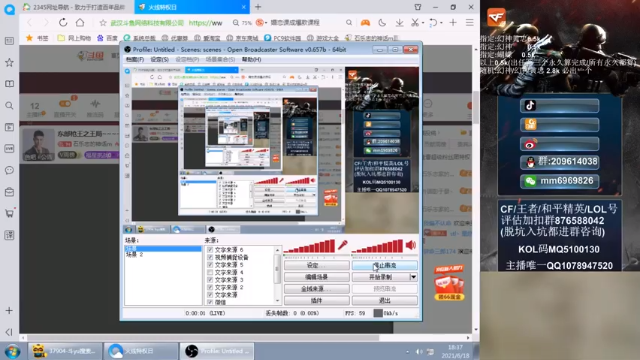This screenshot has height=360, width=640.
Task: Click the sources list scroll-down arrow
Action: (278, 301)
